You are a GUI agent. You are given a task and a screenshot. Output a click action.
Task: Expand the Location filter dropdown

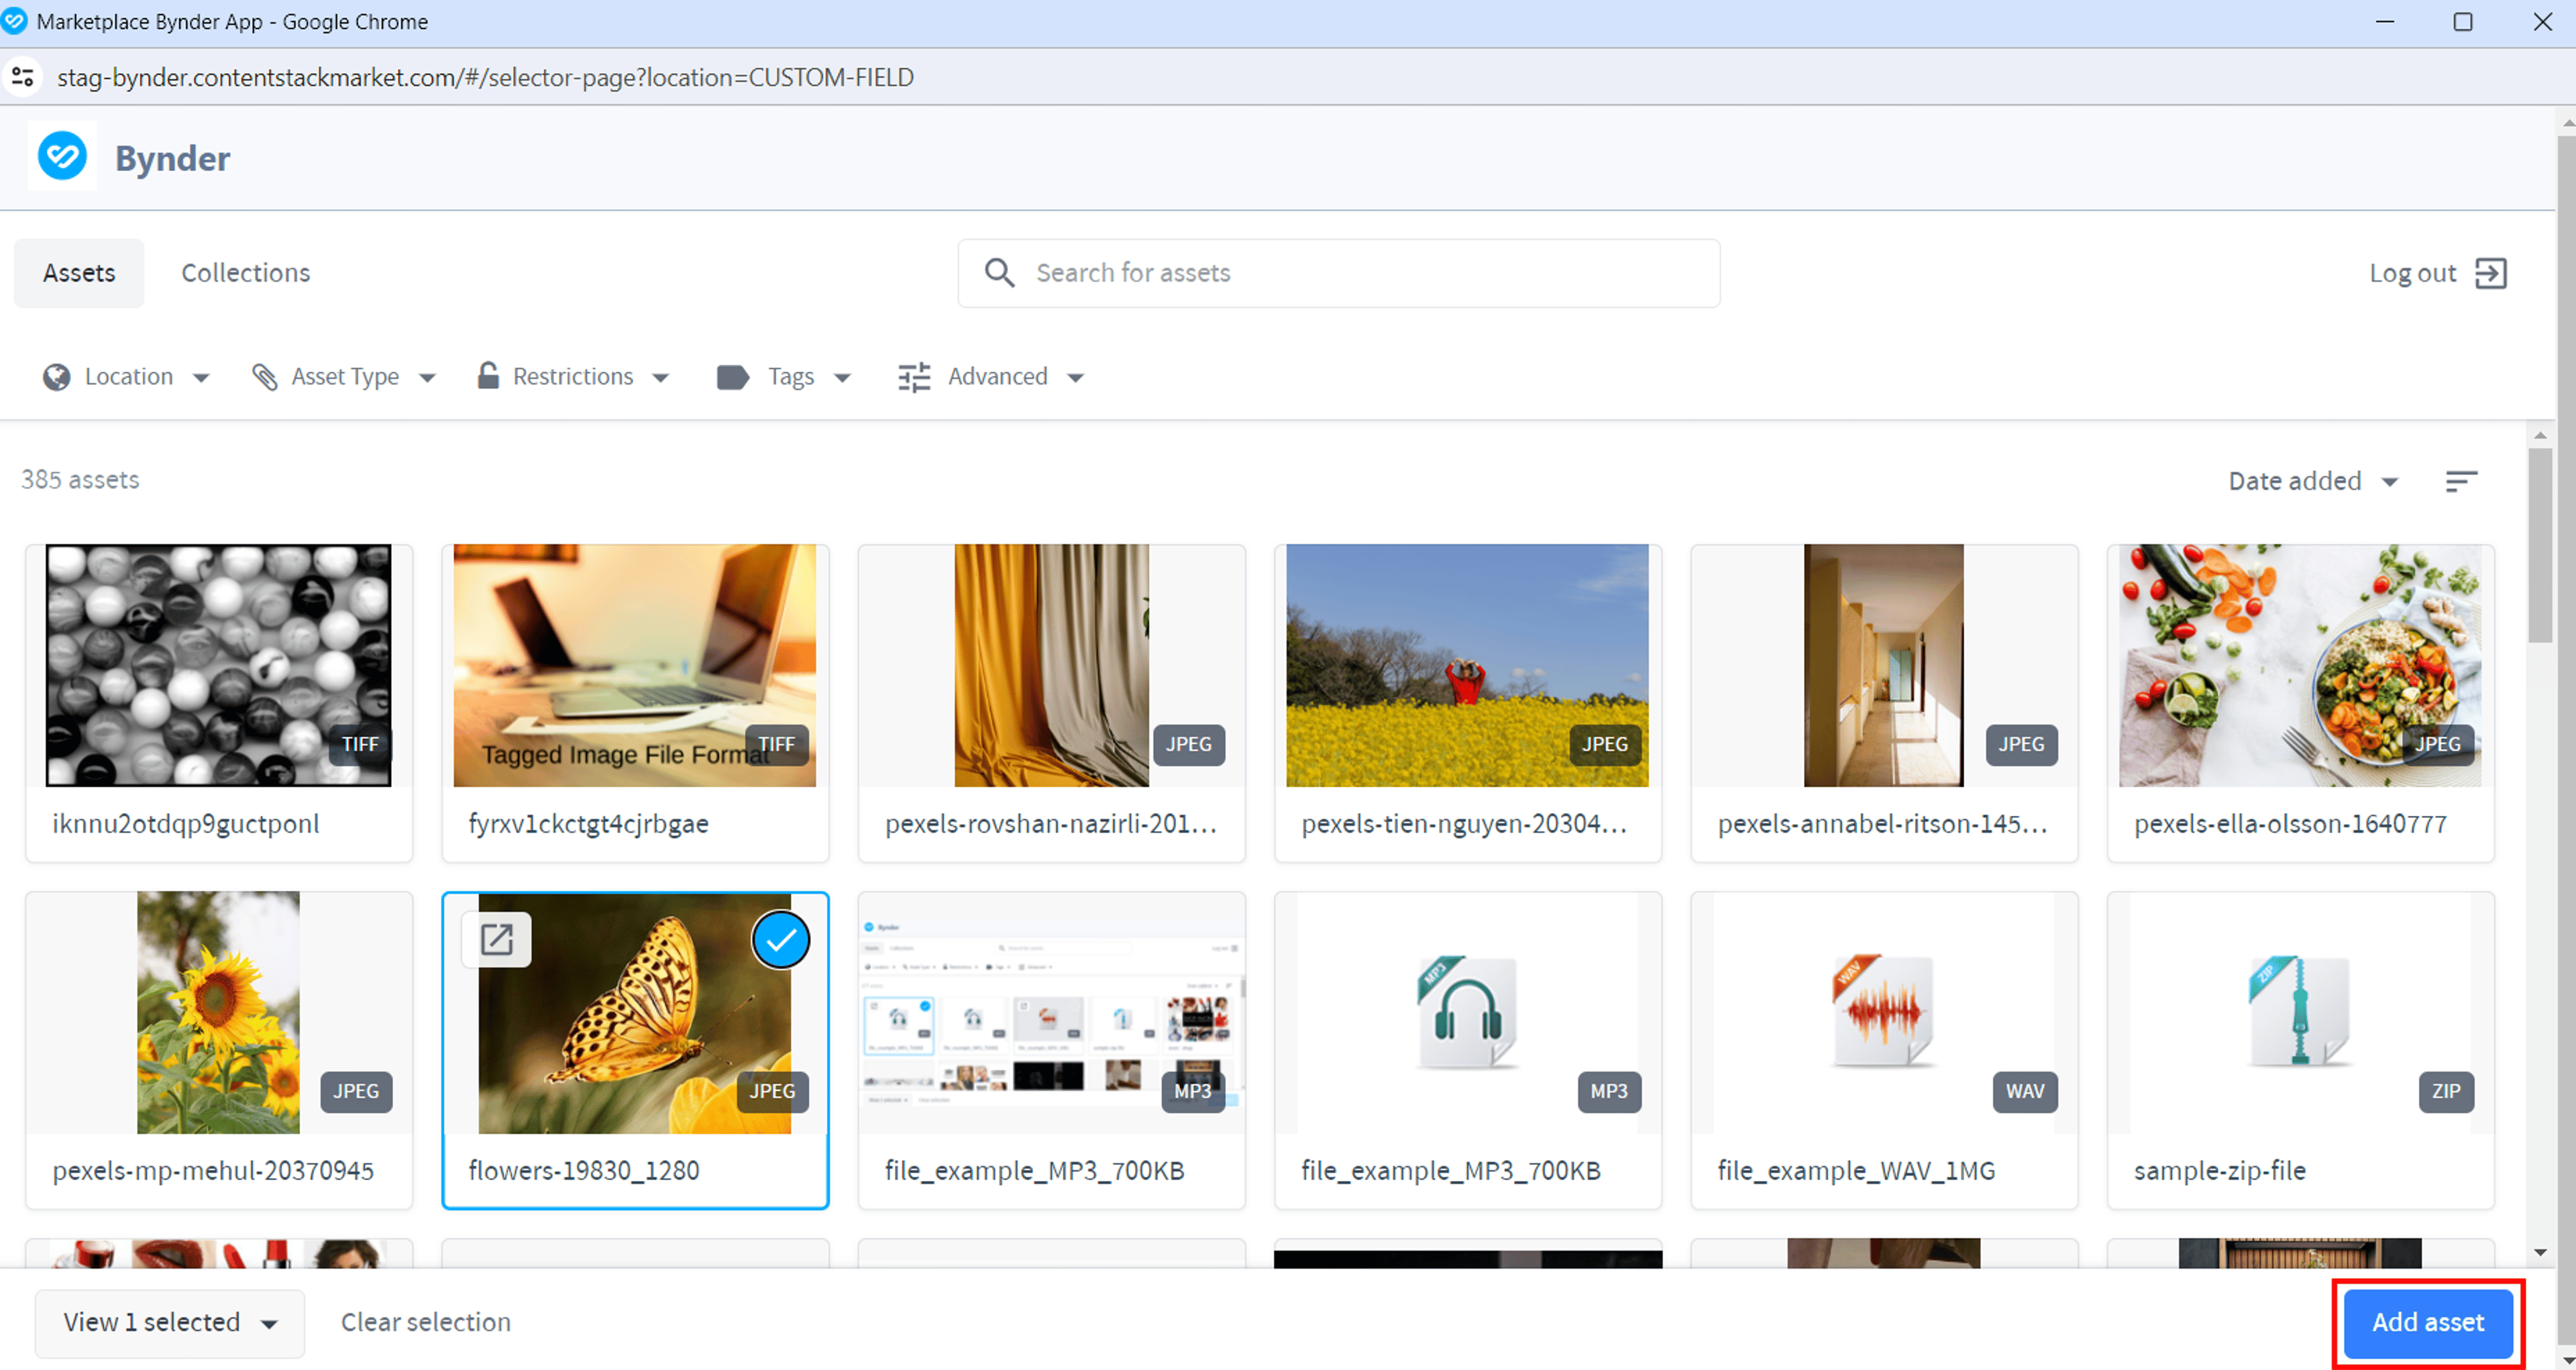tap(201, 378)
